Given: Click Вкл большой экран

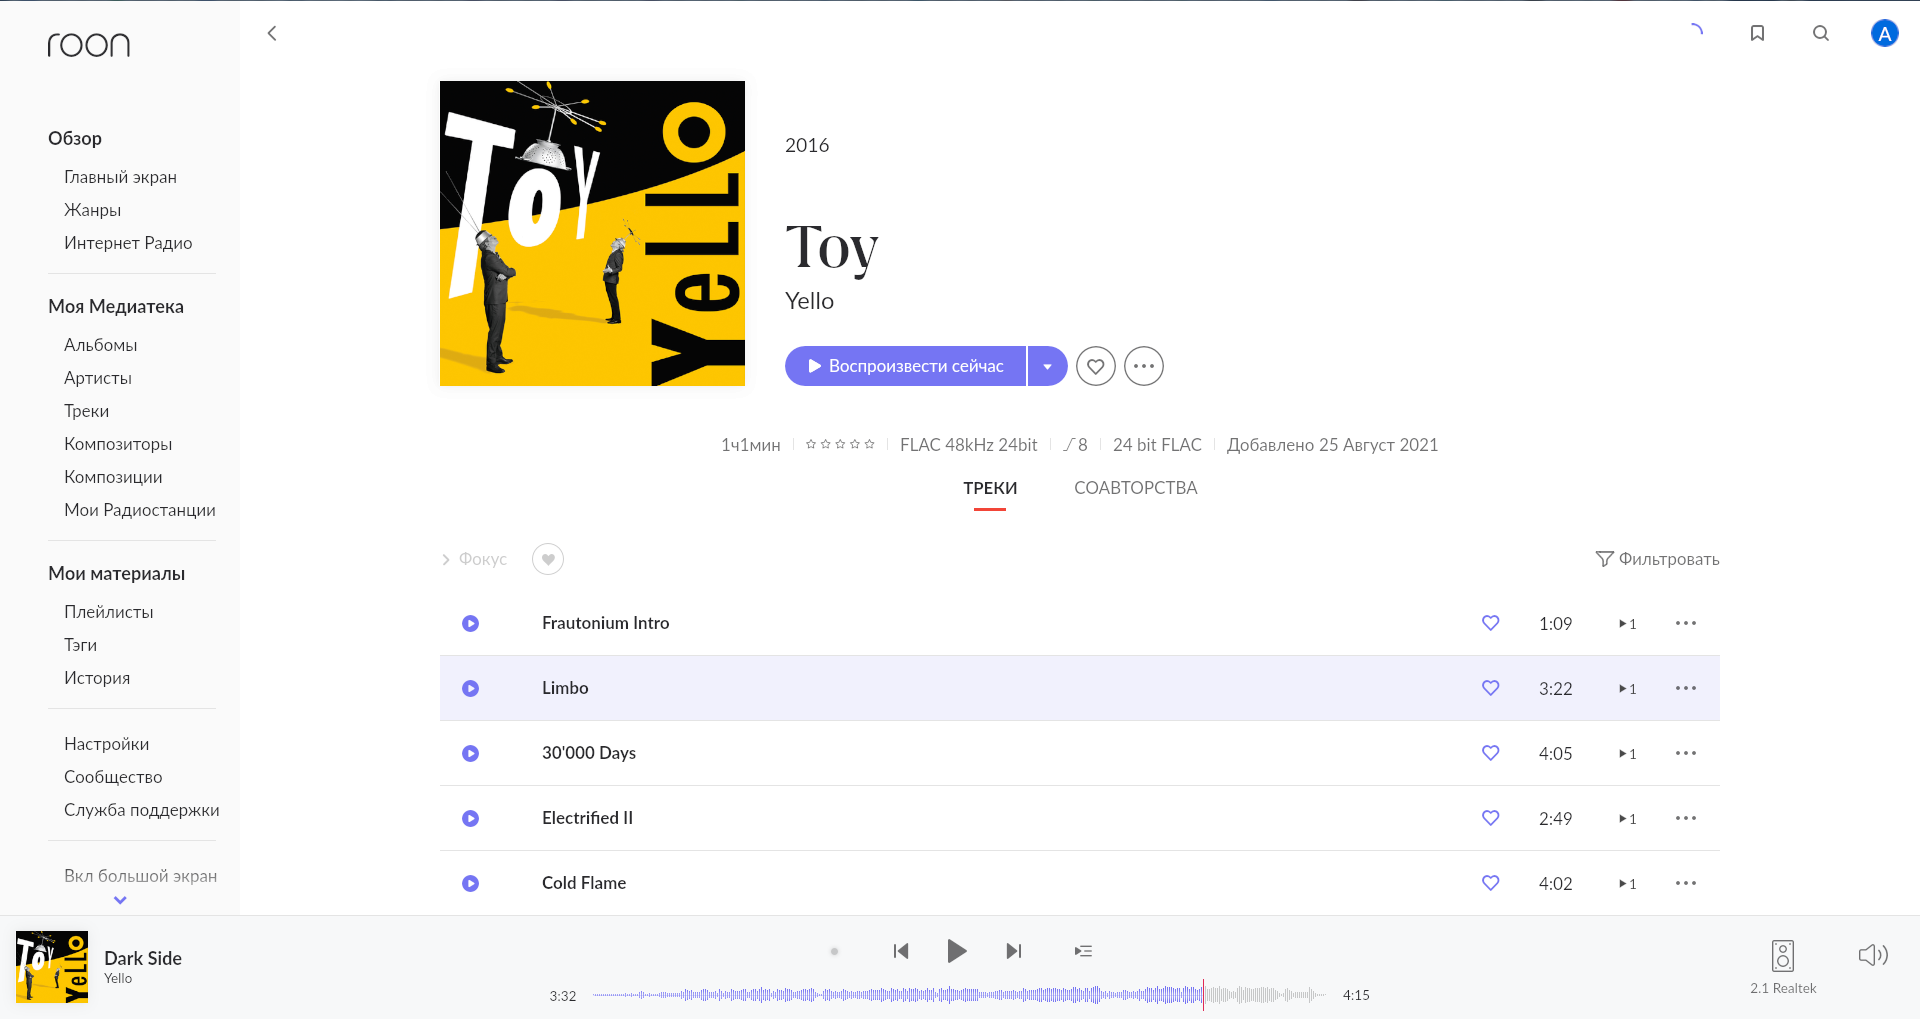Looking at the screenshot, I should coord(140,876).
